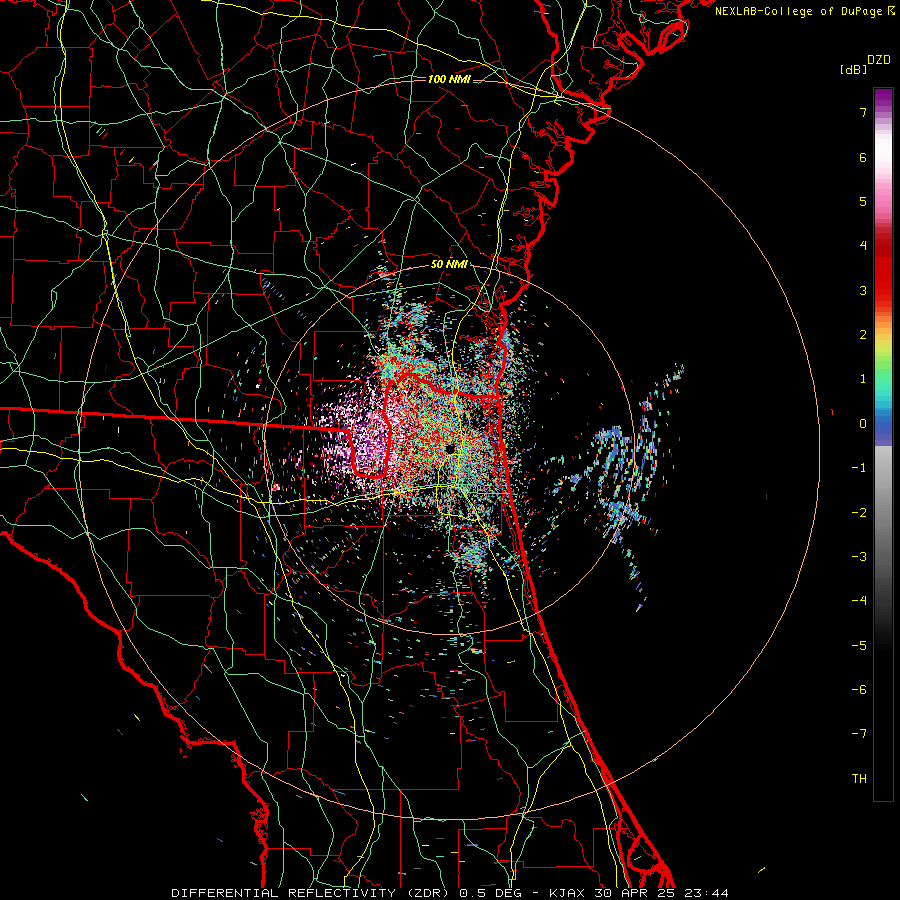Select the 100 NMI range ring label
Screen dimensions: 900x900
click(x=449, y=79)
